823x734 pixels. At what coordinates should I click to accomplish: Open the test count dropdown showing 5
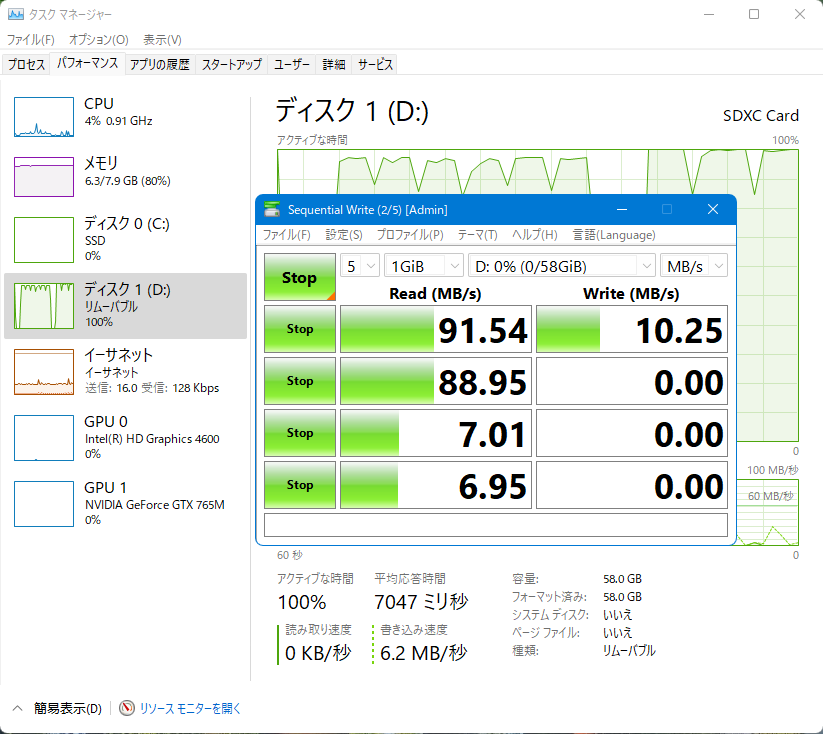tap(360, 266)
